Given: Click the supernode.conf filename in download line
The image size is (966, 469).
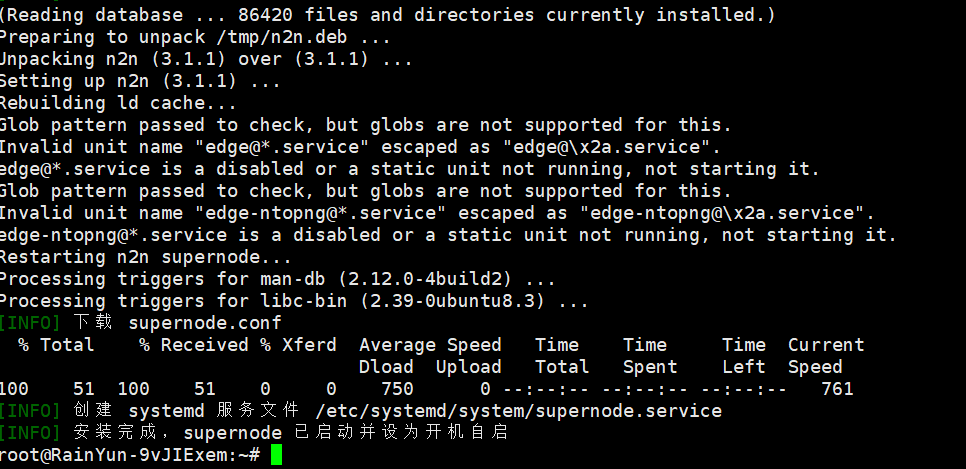Looking at the screenshot, I should 205,323.
